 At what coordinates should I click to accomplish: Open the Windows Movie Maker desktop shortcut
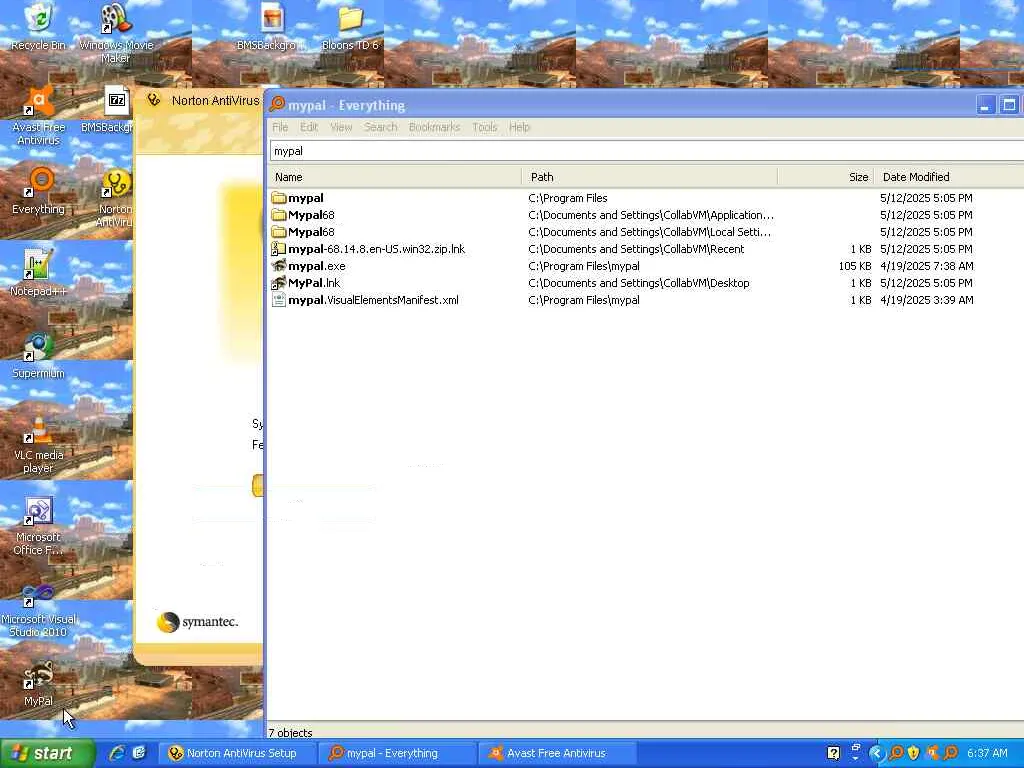pos(116,31)
